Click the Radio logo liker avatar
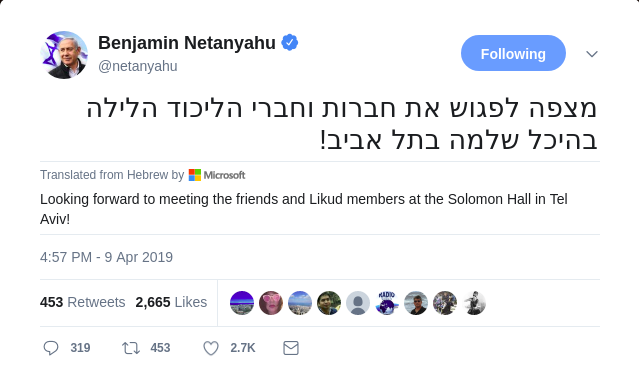639x386 pixels. click(x=387, y=303)
